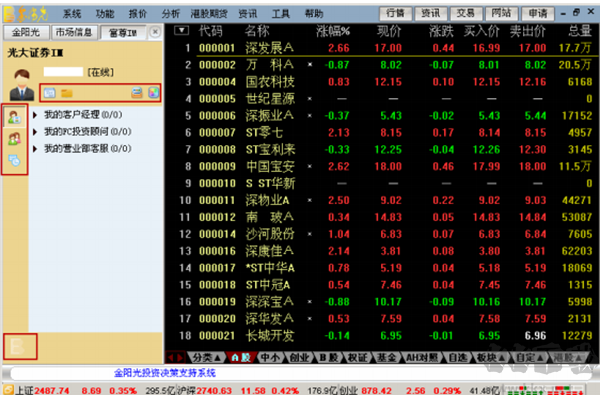
Task: Select the 沙河股份 stock row
Action: coord(383,234)
